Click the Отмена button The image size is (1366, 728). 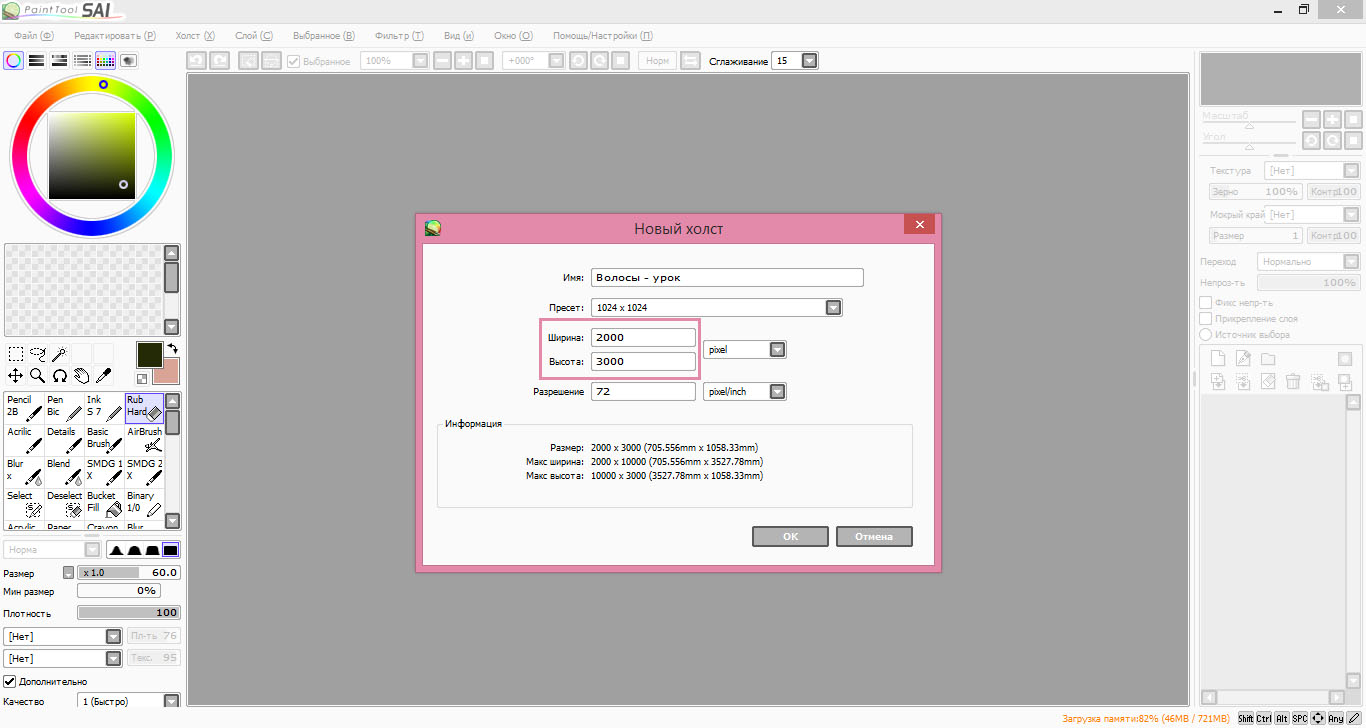873,537
